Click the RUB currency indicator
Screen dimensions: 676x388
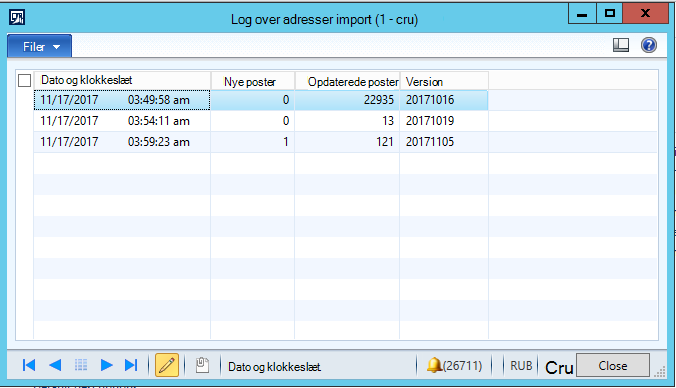[x=521, y=366]
